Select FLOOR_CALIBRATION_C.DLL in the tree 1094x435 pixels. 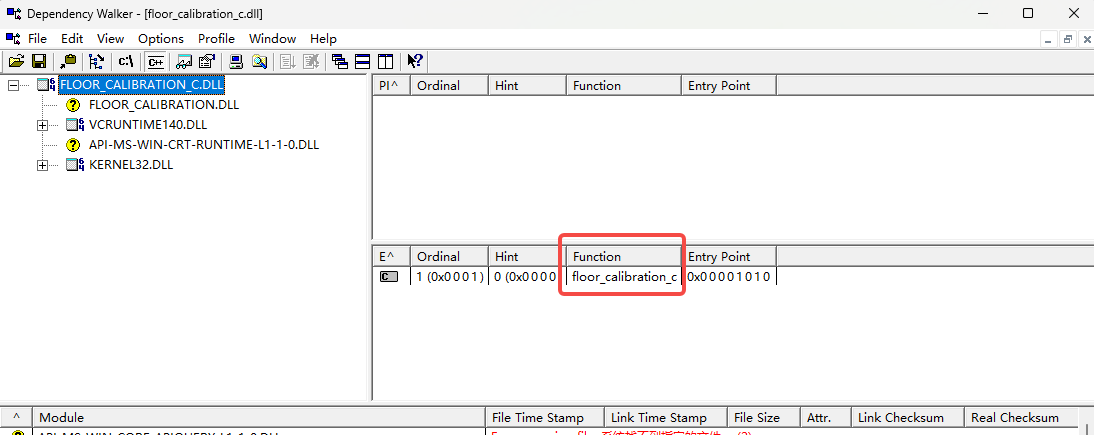pos(142,85)
